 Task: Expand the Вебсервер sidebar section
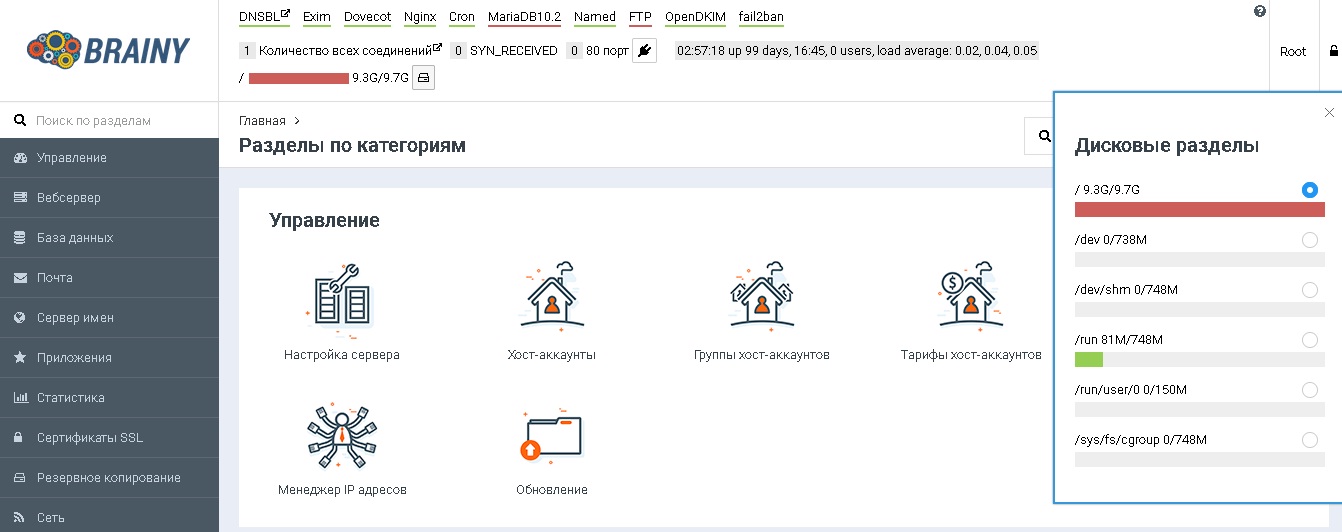tap(69, 198)
